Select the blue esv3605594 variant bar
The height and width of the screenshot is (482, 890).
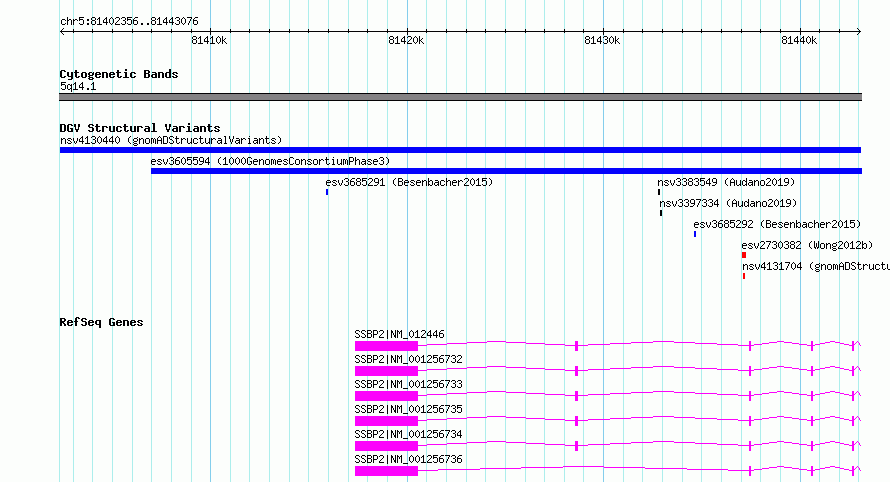(x=506, y=171)
